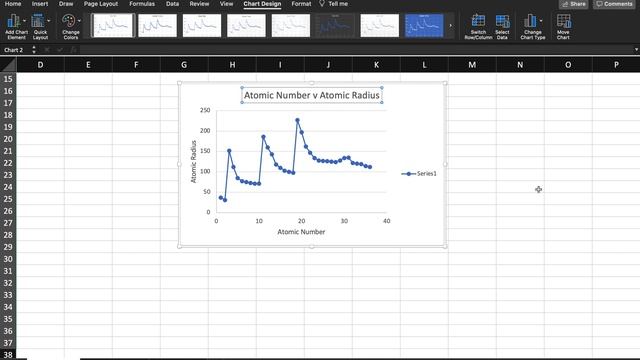Click the highest data point in the chart
640x360 pixels.
(x=297, y=120)
